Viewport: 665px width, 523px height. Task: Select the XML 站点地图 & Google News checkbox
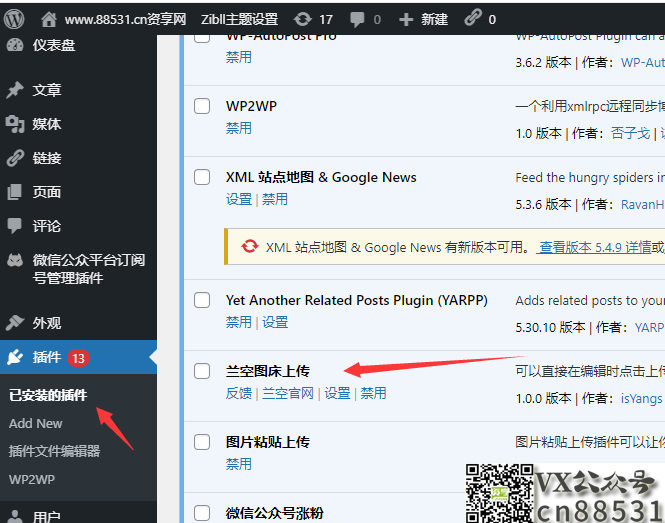(202, 177)
